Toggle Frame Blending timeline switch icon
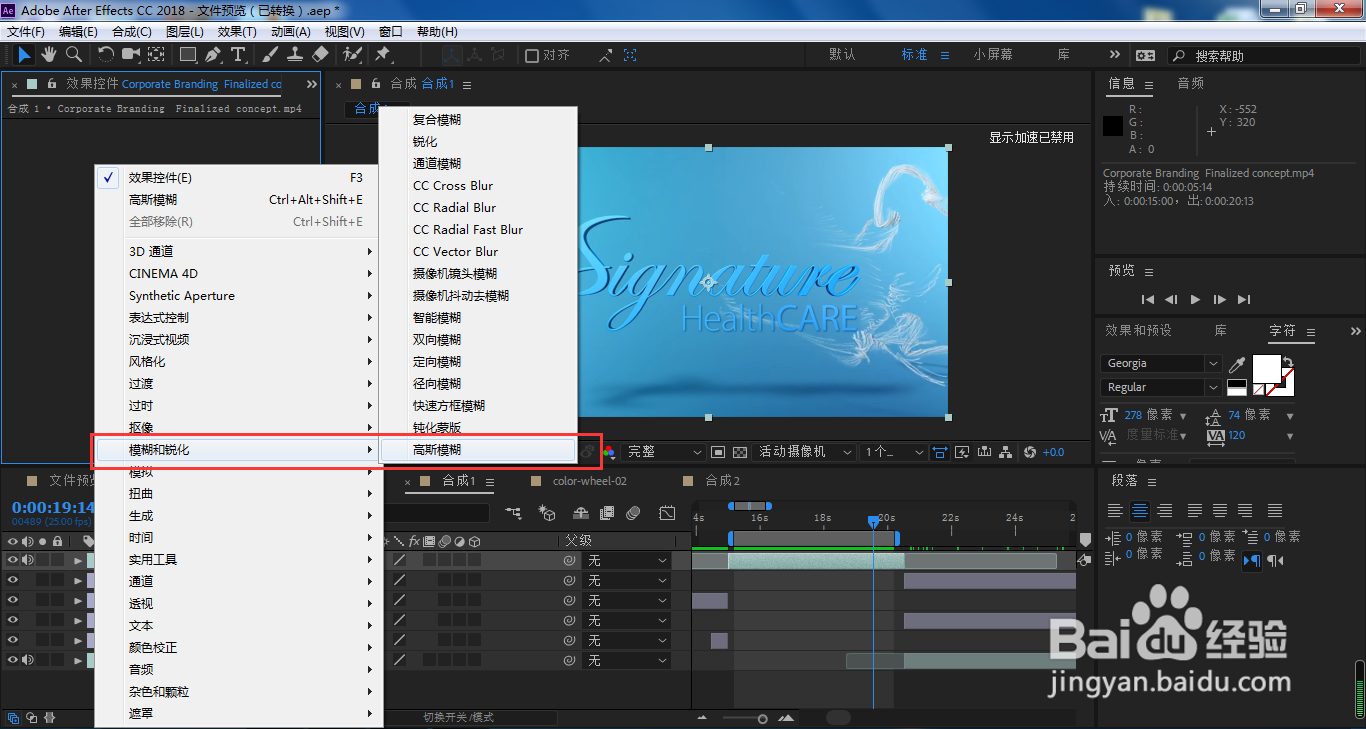 point(606,513)
